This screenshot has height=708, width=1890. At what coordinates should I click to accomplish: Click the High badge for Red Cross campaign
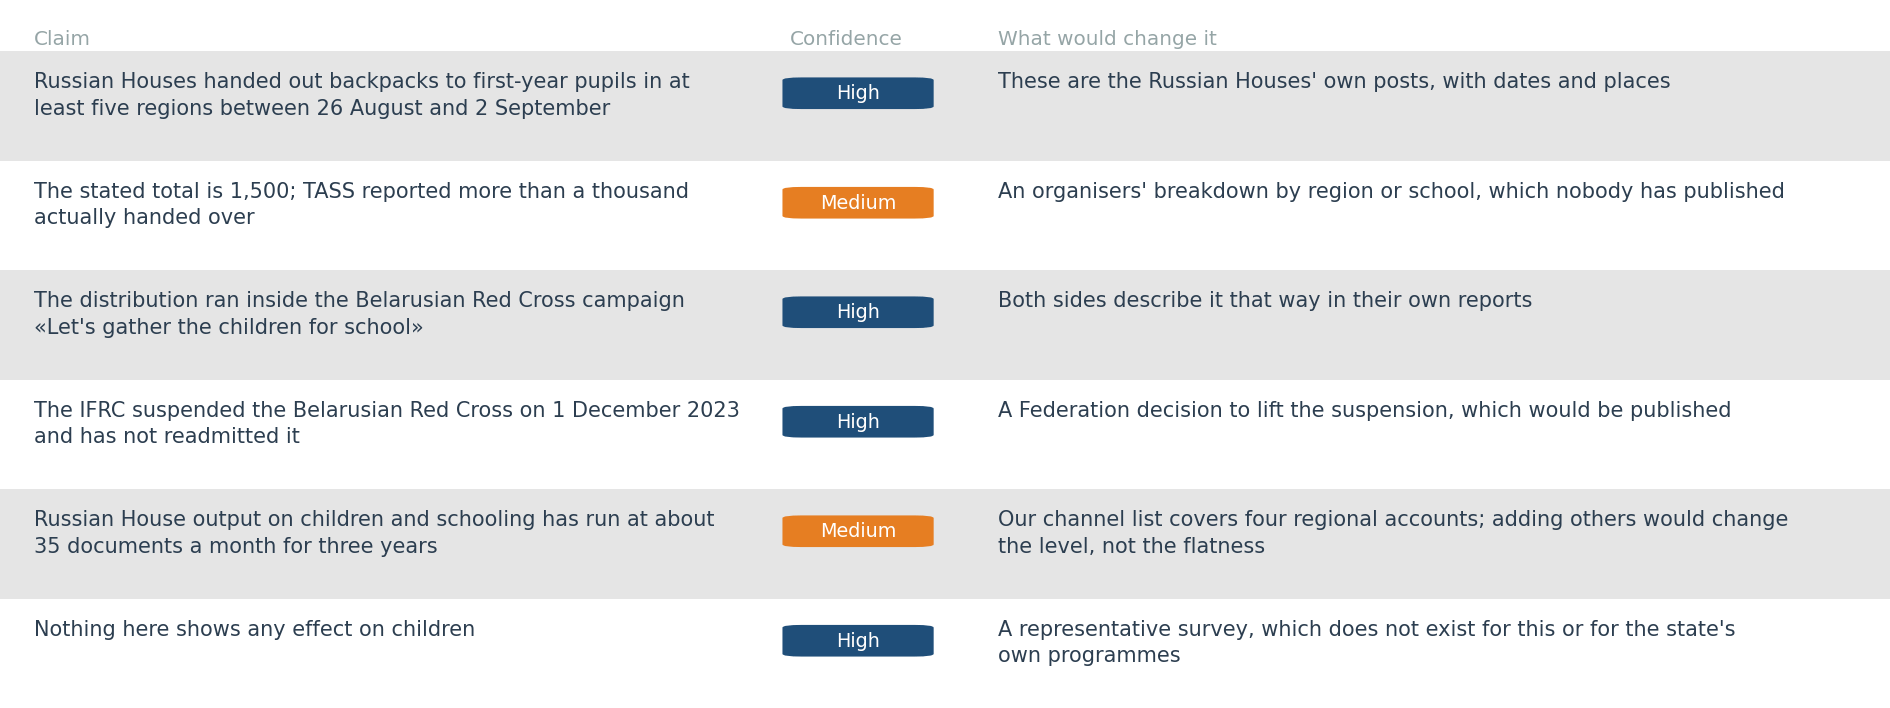pyautogui.click(x=858, y=312)
